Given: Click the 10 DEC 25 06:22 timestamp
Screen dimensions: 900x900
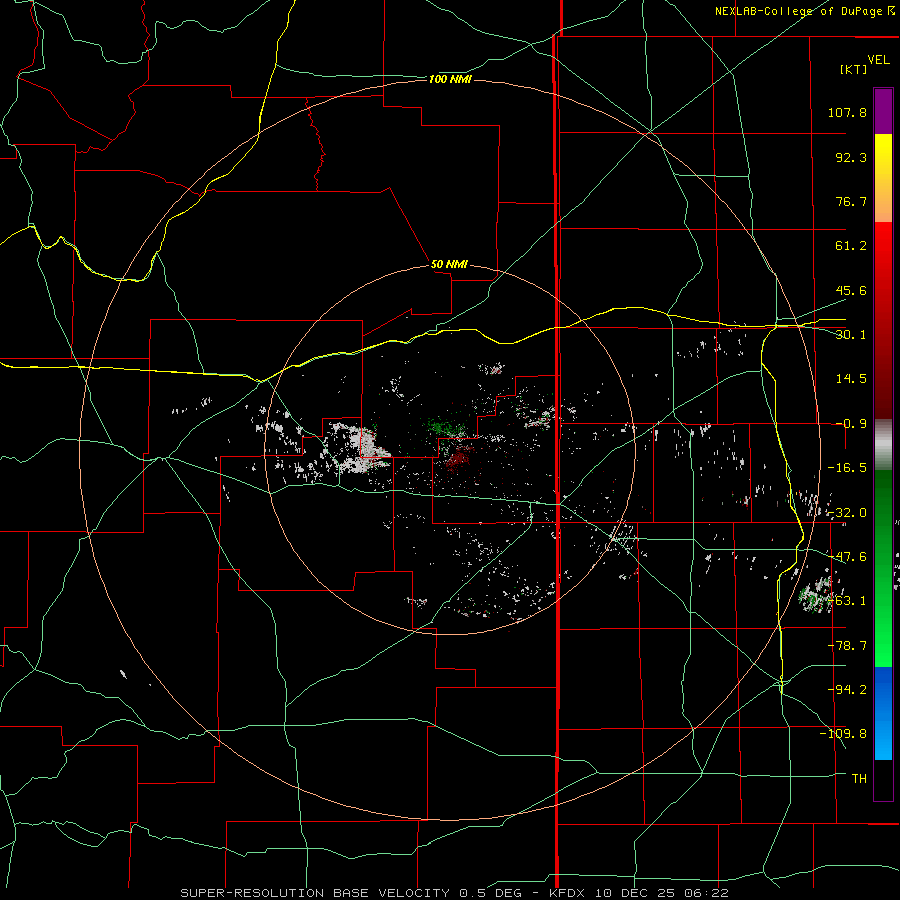Looking at the screenshot, I should tap(661, 893).
